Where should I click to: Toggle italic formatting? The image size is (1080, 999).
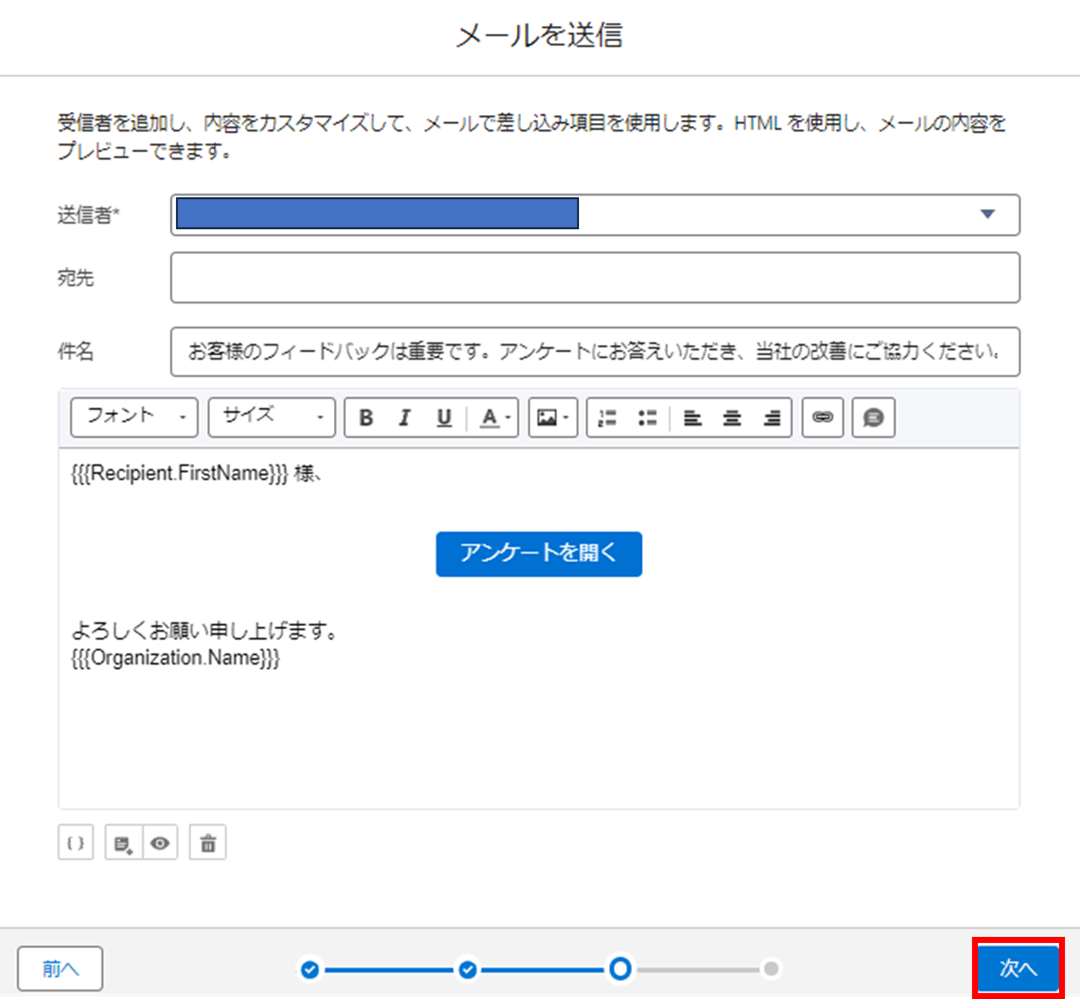point(405,418)
